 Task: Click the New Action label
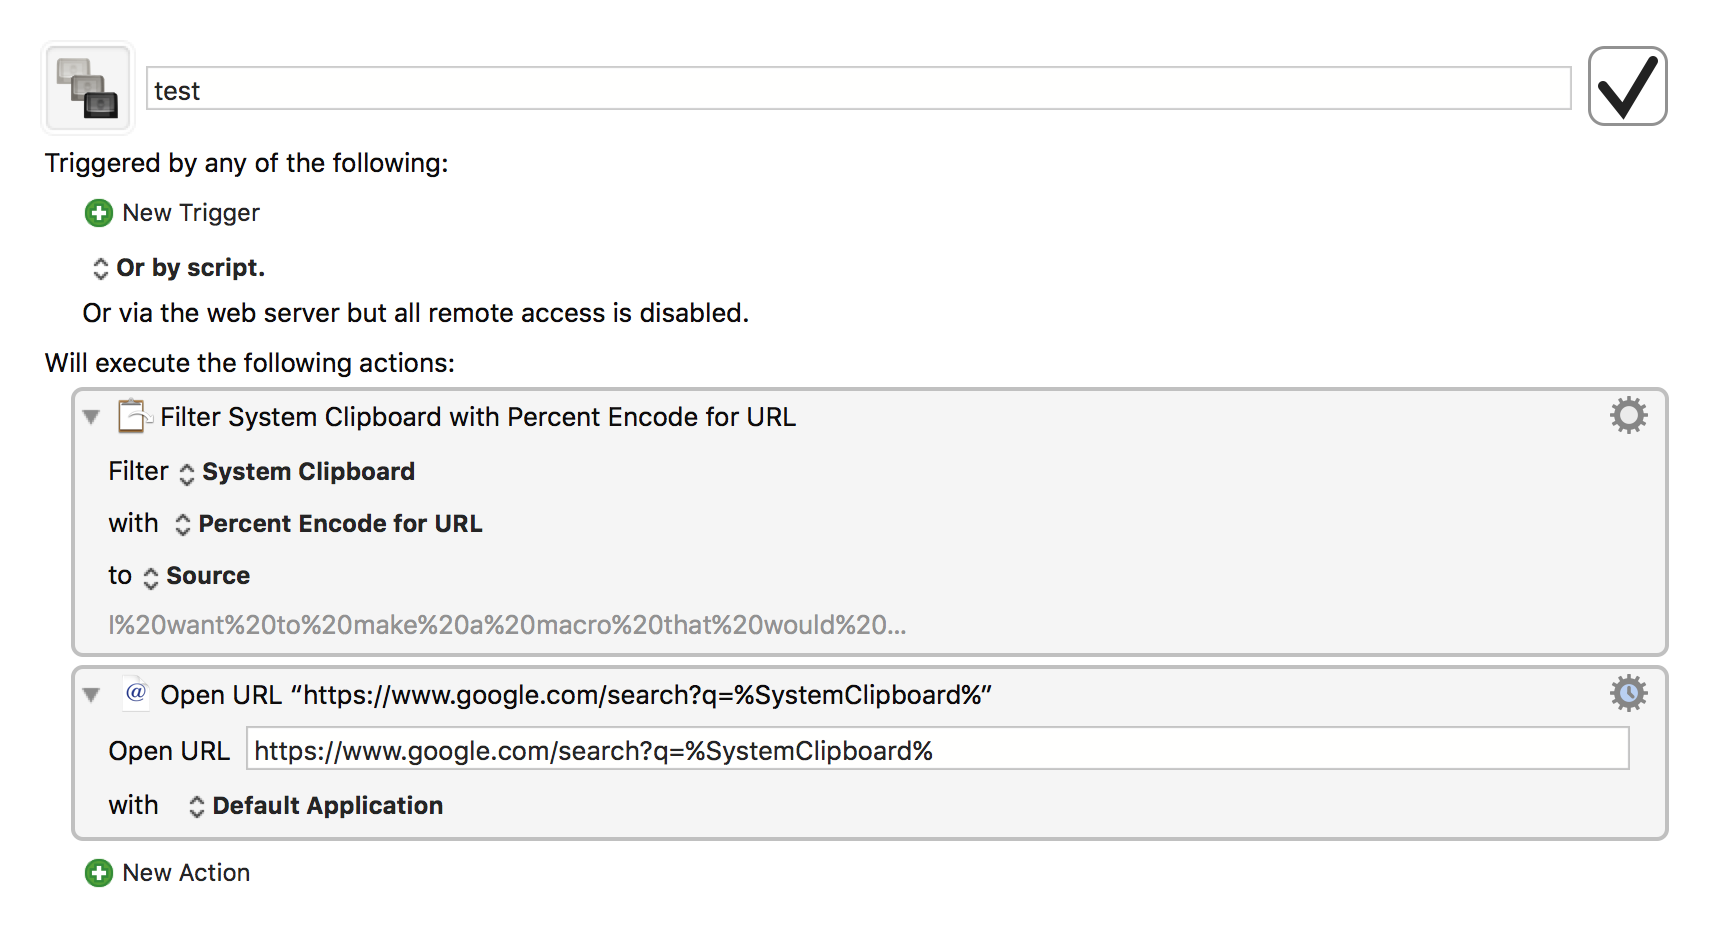186,873
